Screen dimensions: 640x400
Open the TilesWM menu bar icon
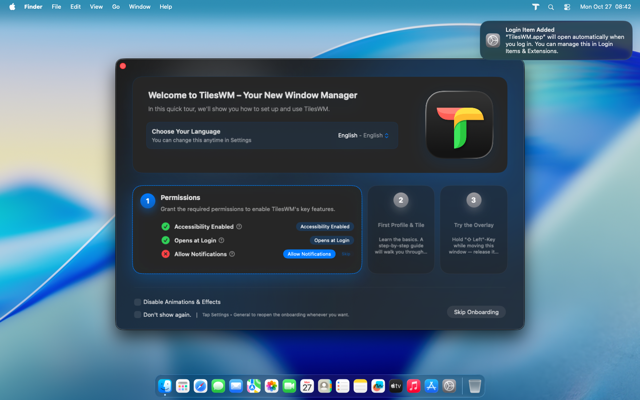point(536,7)
